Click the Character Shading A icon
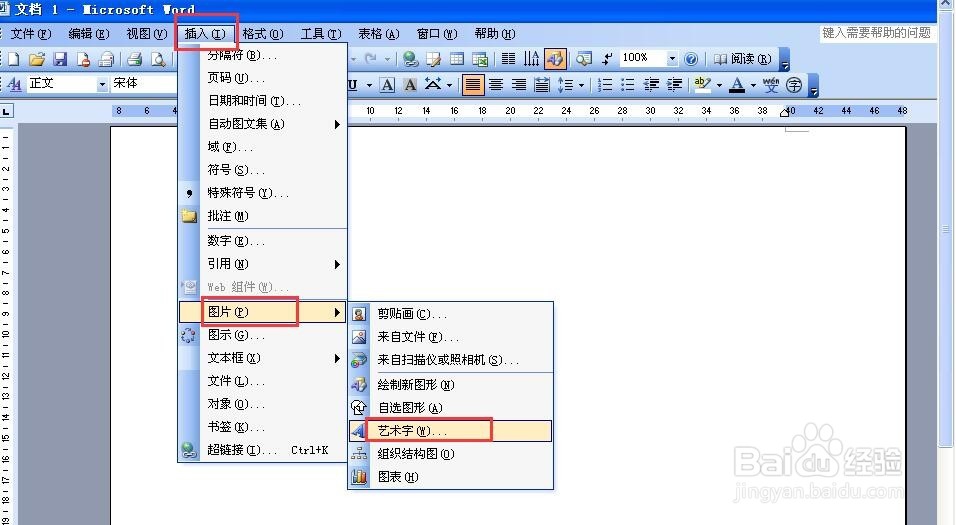Screen dimensions: 956x525 tap(410, 85)
